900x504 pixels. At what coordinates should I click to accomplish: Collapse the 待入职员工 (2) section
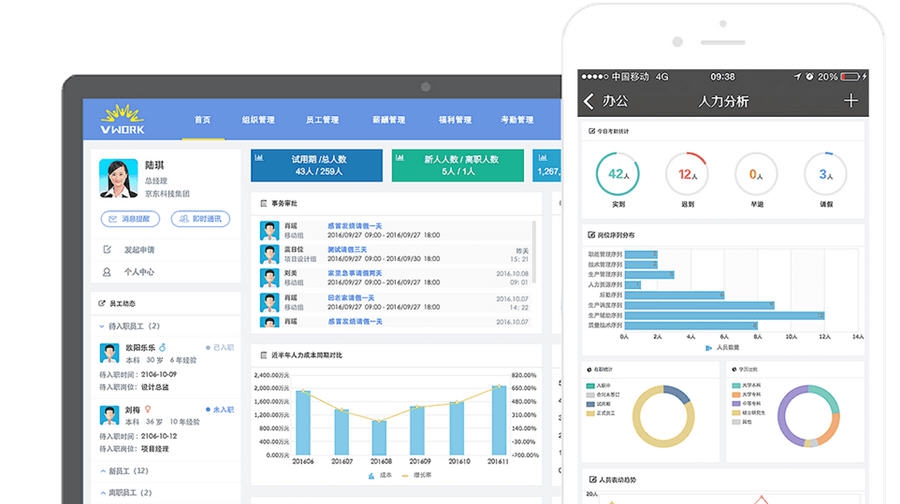click(130, 326)
